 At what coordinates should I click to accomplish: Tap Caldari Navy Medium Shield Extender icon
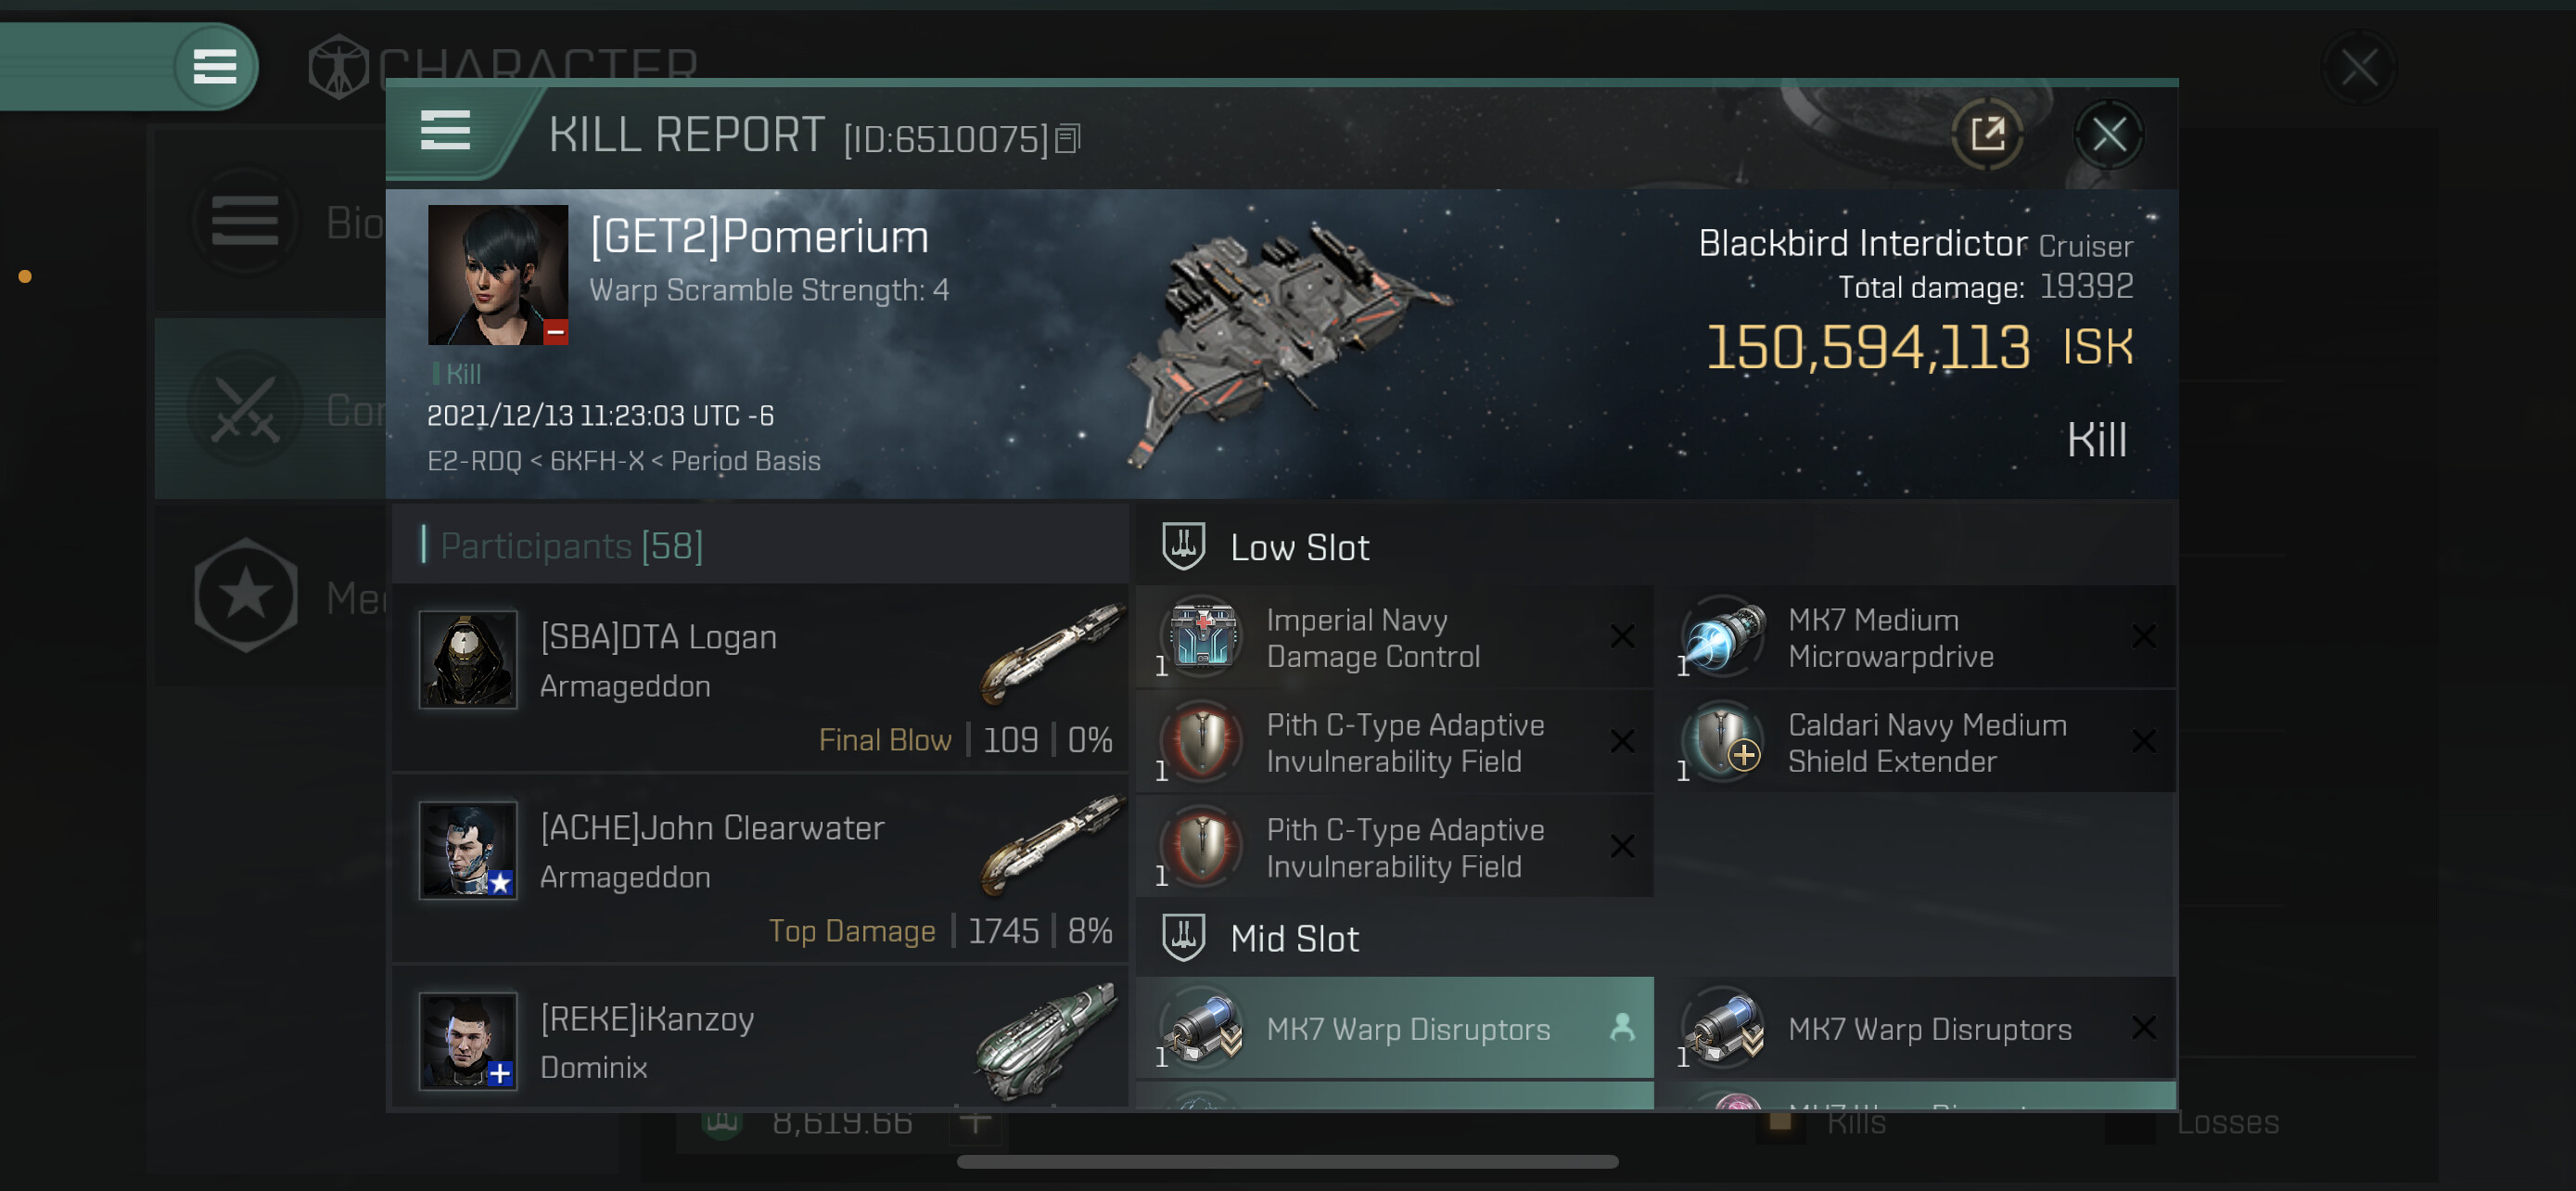(x=1724, y=741)
